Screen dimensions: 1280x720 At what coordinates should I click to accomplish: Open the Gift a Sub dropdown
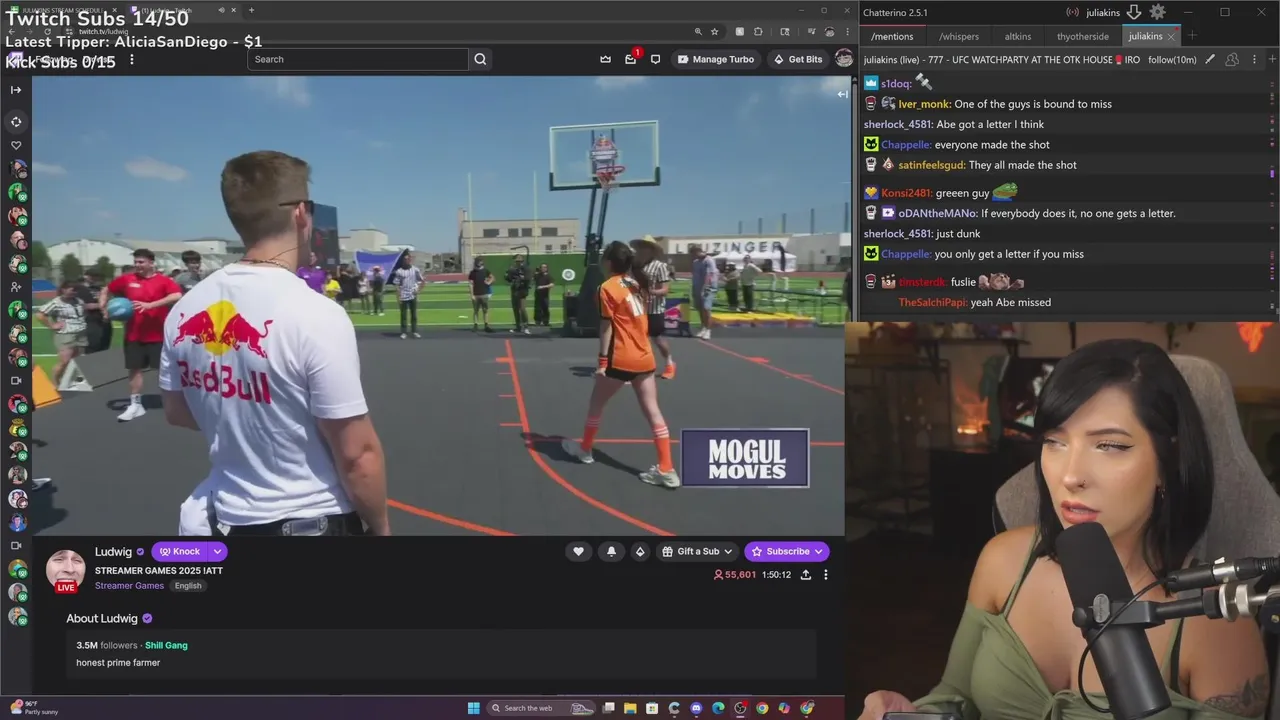click(698, 551)
